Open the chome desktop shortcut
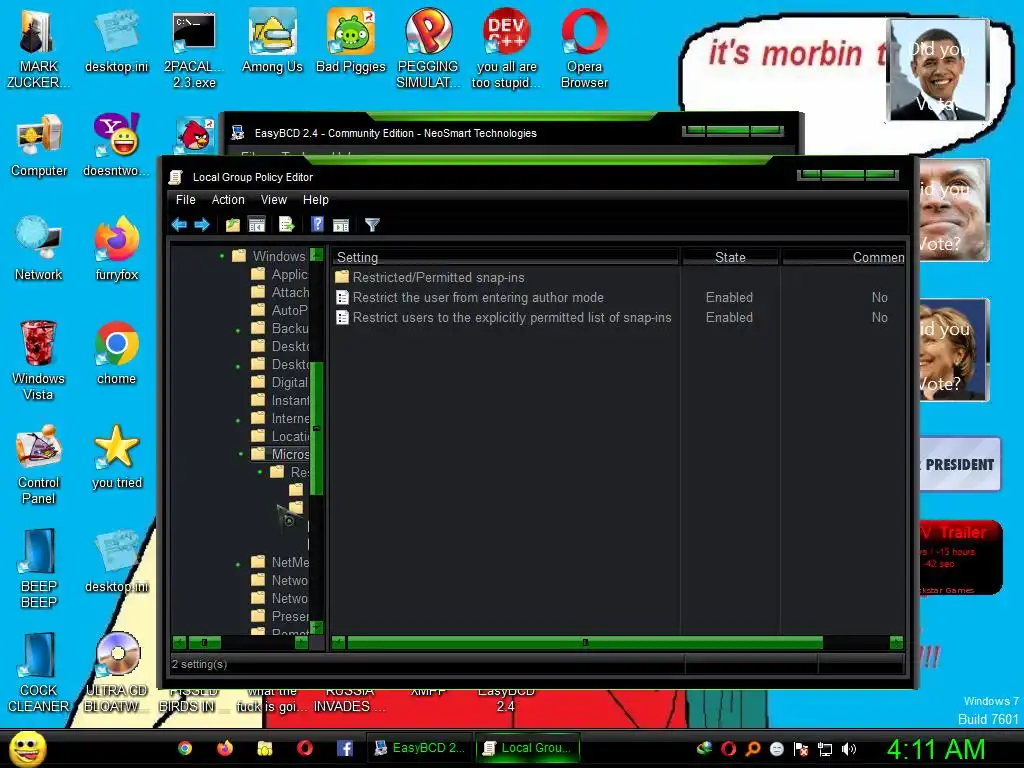 pyautogui.click(x=116, y=353)
